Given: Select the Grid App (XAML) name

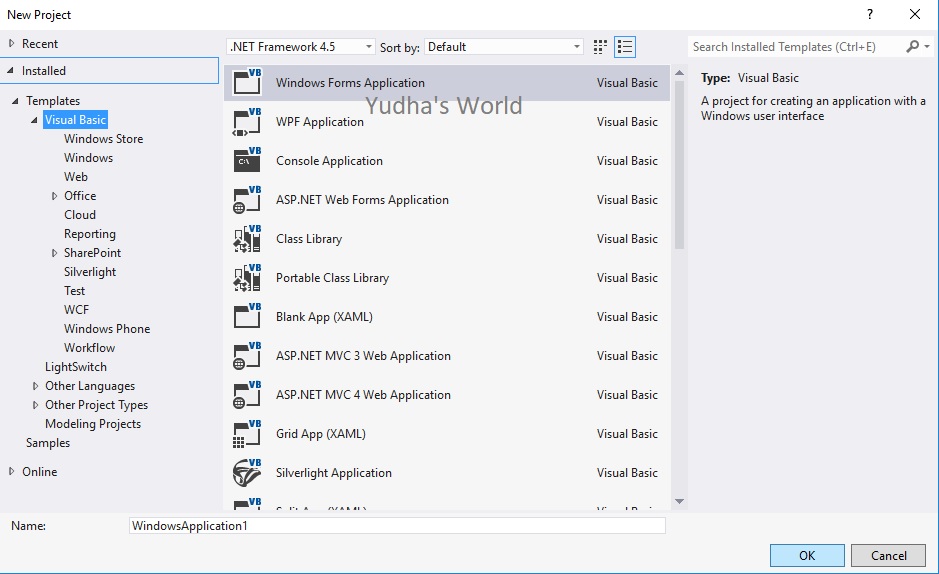Looking at the screenshot, I should [x=320, y=433].
